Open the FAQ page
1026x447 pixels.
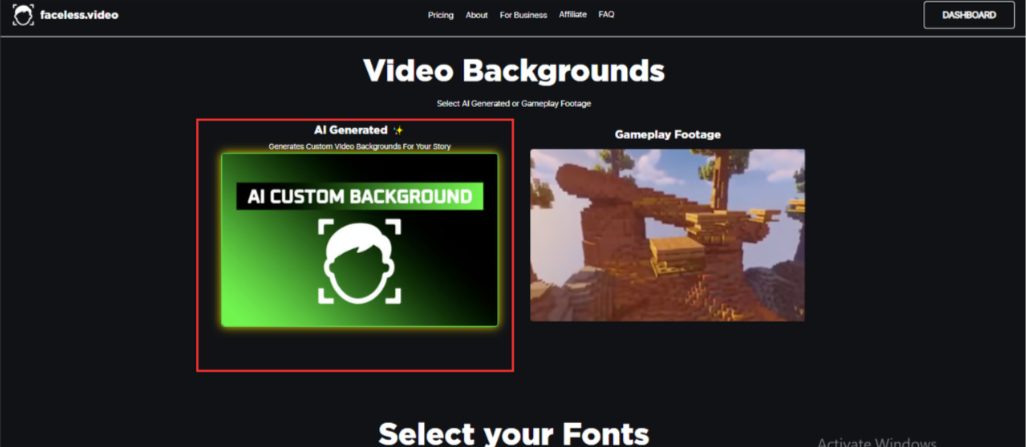click(x=606, y=14)
